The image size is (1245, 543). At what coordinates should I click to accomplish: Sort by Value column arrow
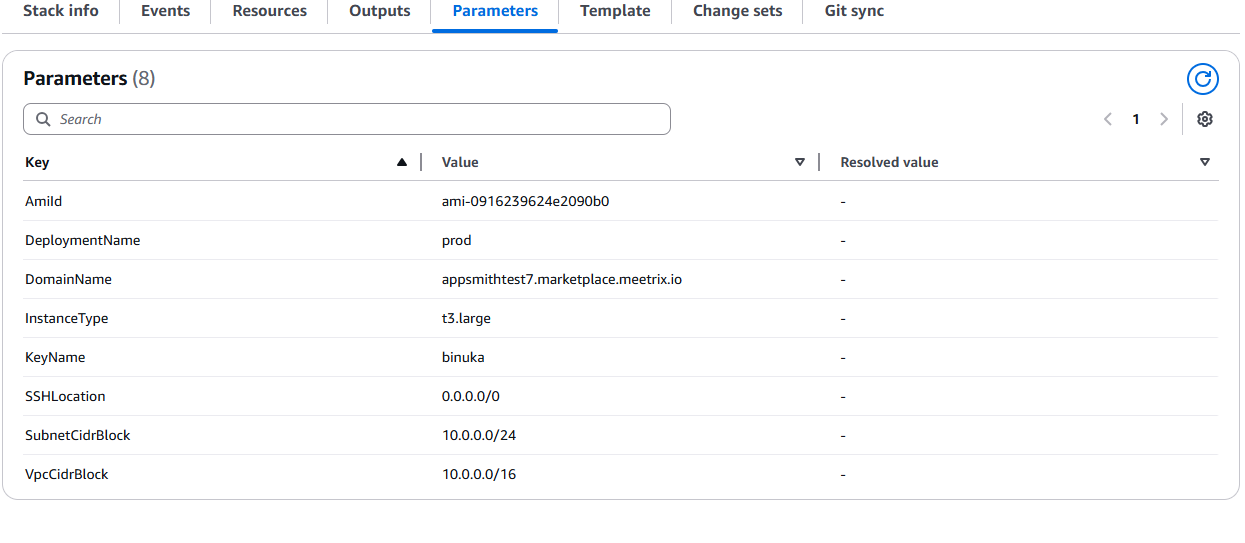pyautogui.click(x=800, y=162)
